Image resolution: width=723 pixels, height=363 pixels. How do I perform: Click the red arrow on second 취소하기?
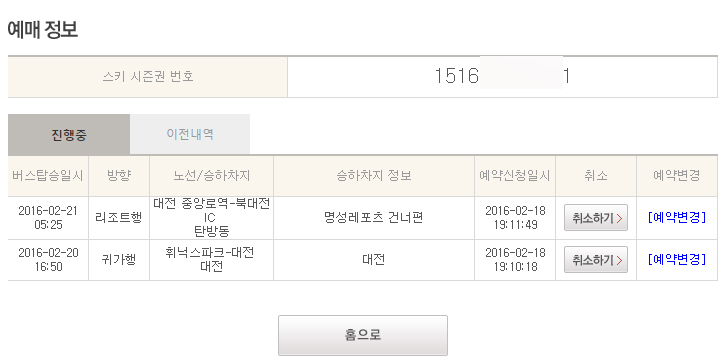pos(619,260)
